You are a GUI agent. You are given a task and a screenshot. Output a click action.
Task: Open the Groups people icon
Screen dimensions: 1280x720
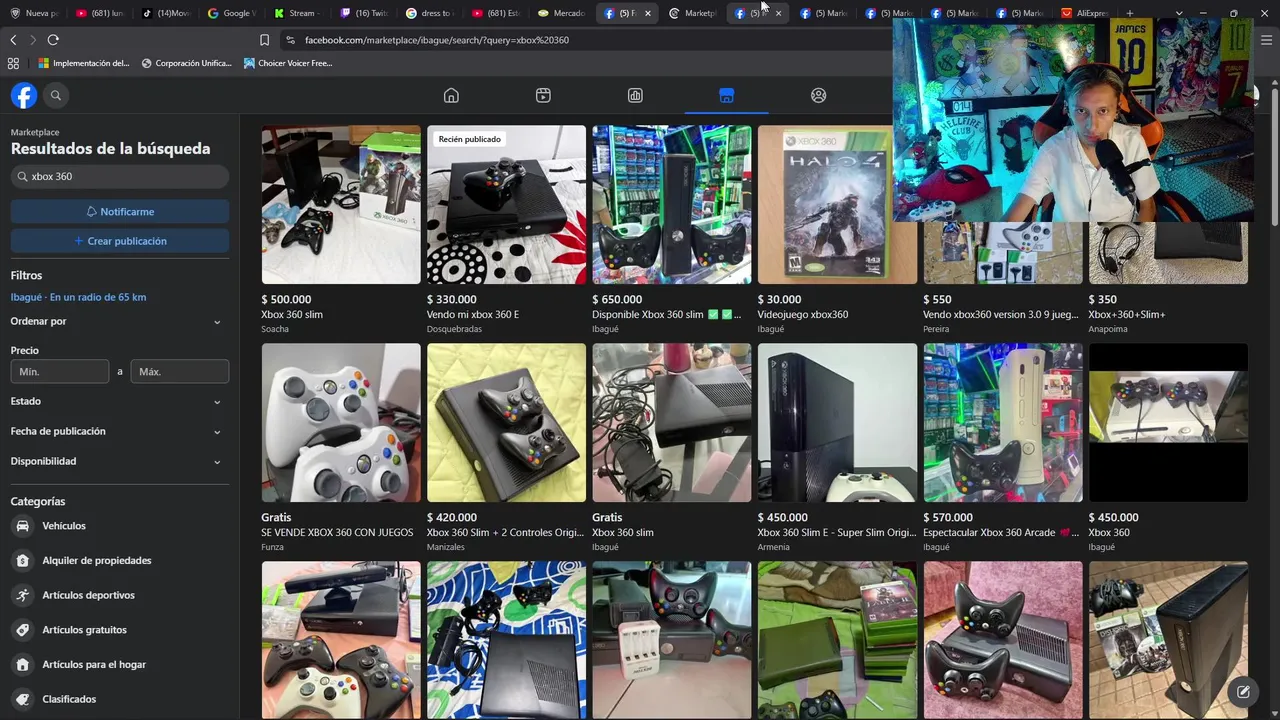coord(818,95)
